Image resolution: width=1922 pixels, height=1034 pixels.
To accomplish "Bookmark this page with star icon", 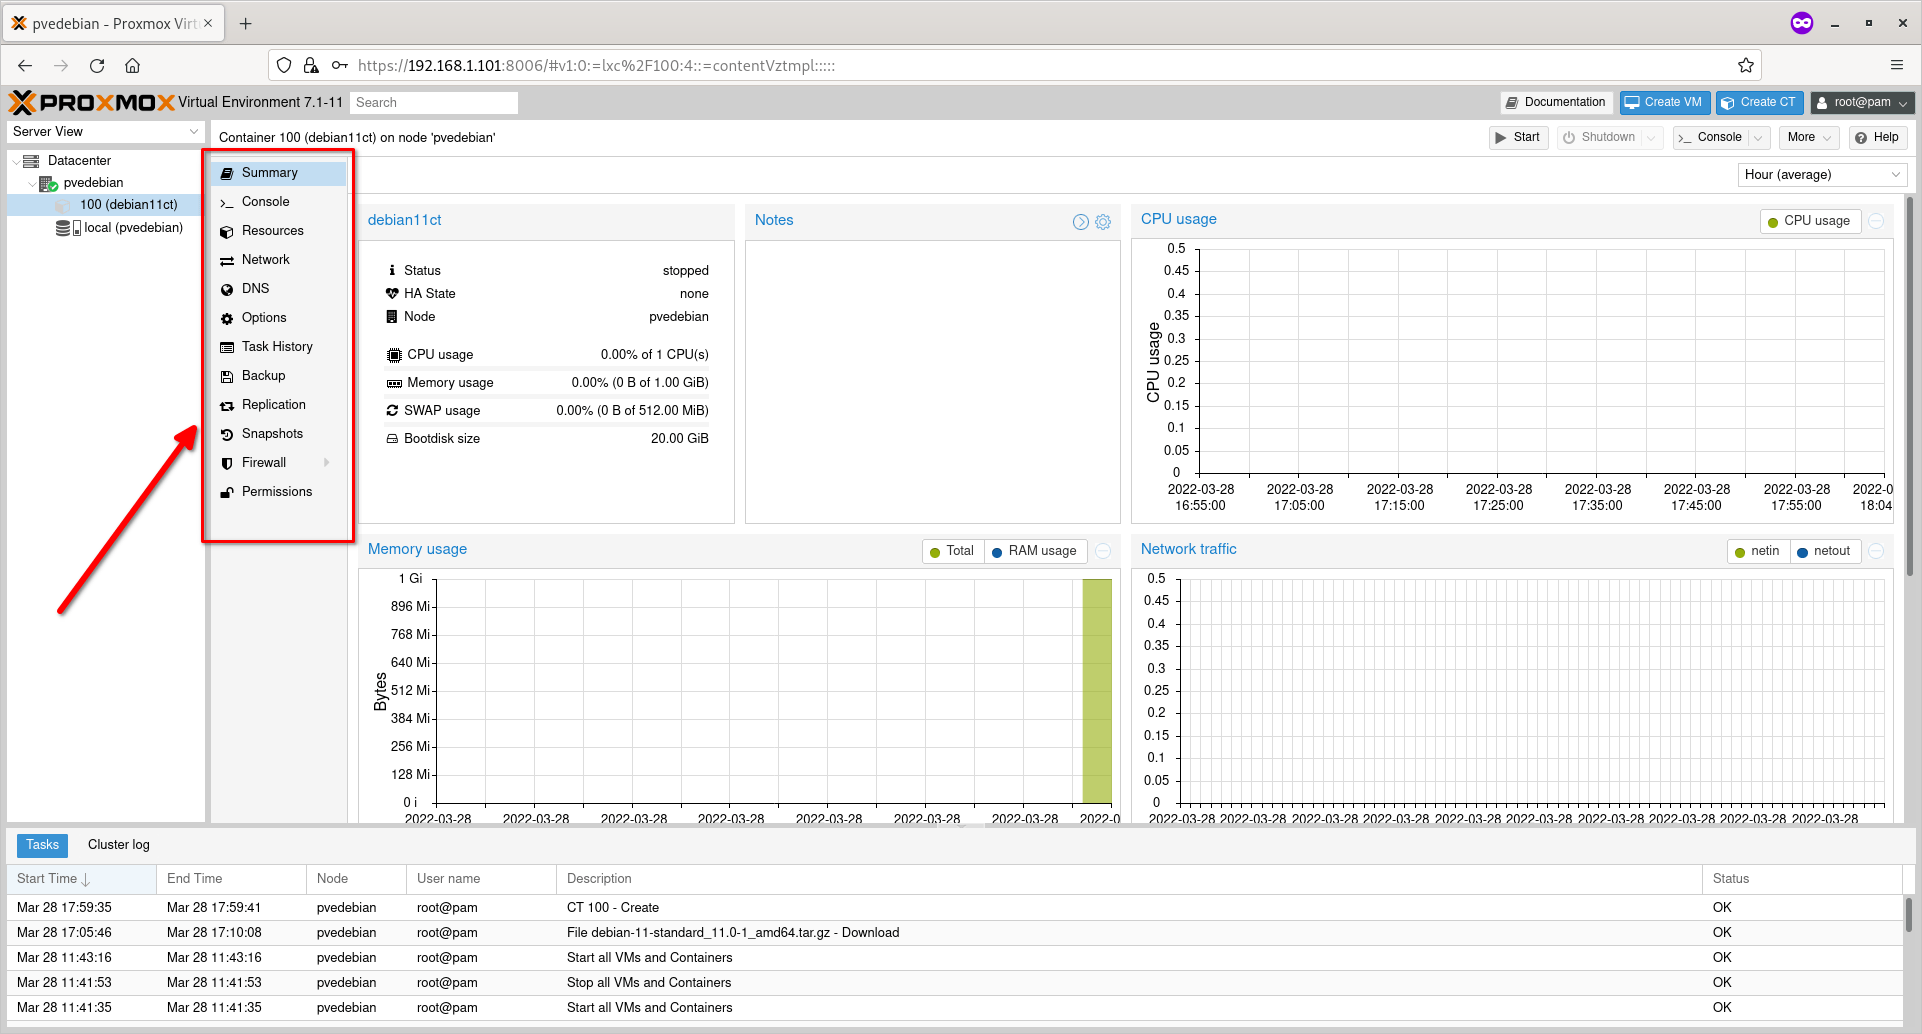I will (1745, 66).
